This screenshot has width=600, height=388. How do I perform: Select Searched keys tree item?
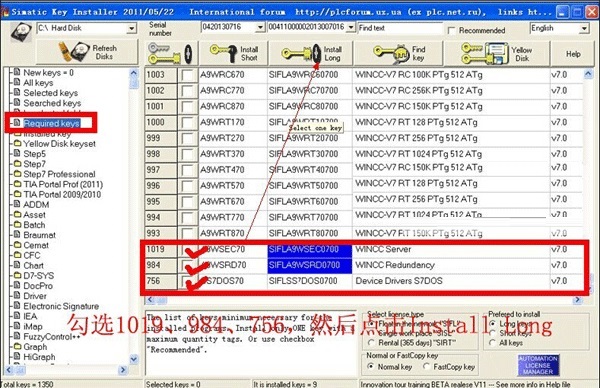52,103
